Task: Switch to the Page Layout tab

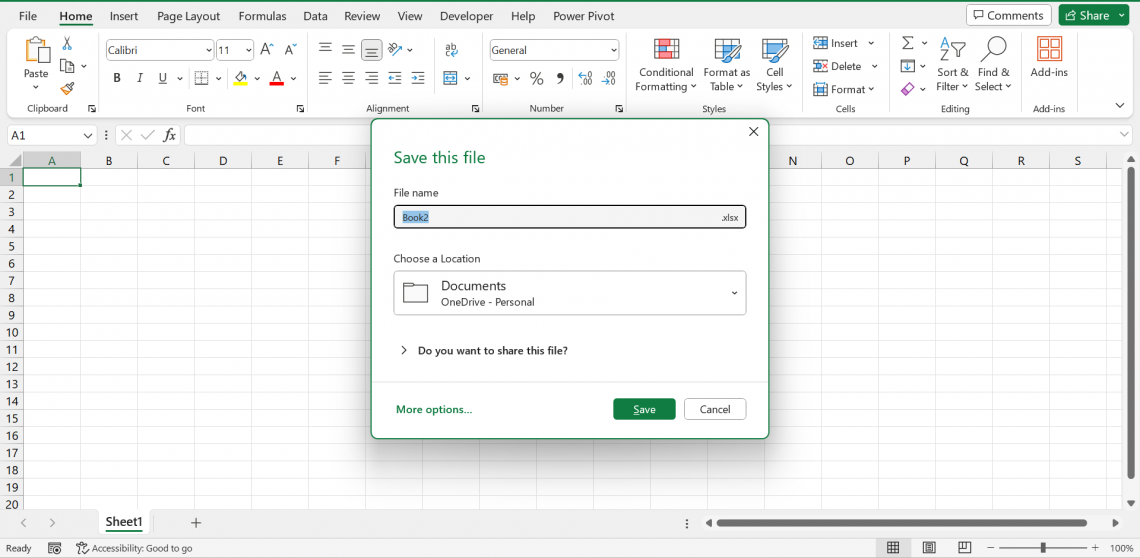Action: (x=188, y=16)
